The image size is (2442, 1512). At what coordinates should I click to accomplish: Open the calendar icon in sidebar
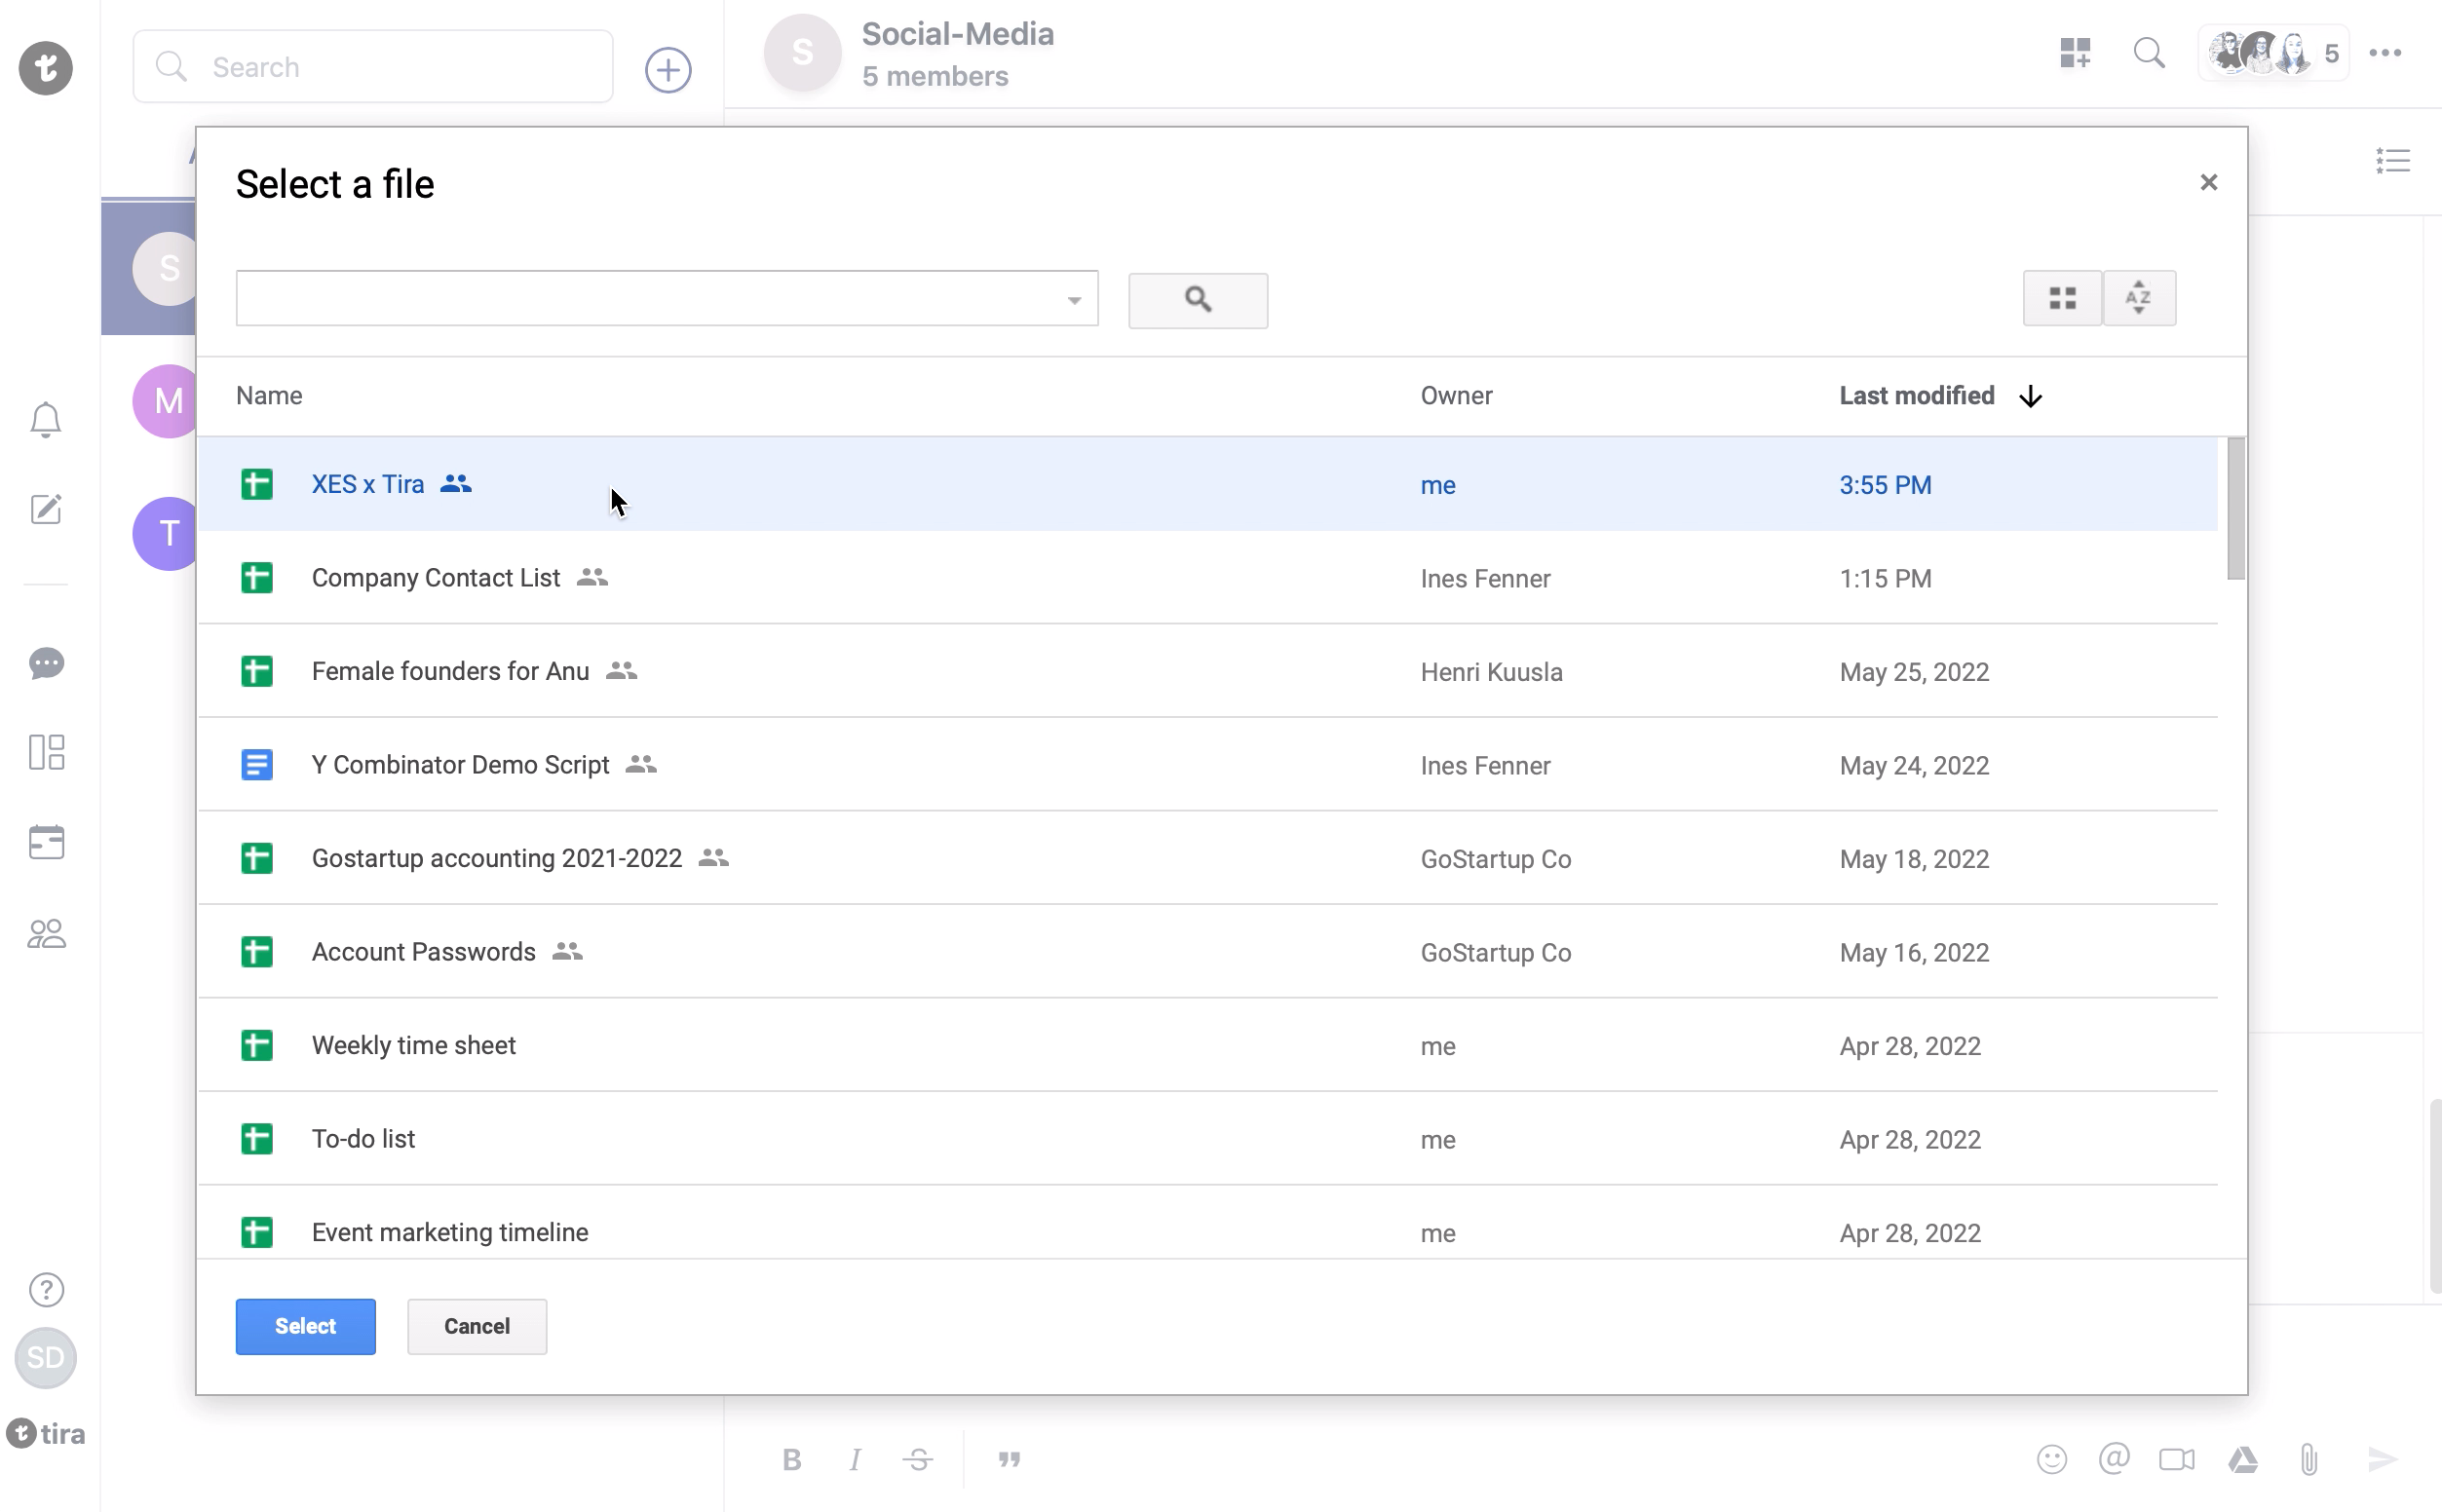click(46, 842)
